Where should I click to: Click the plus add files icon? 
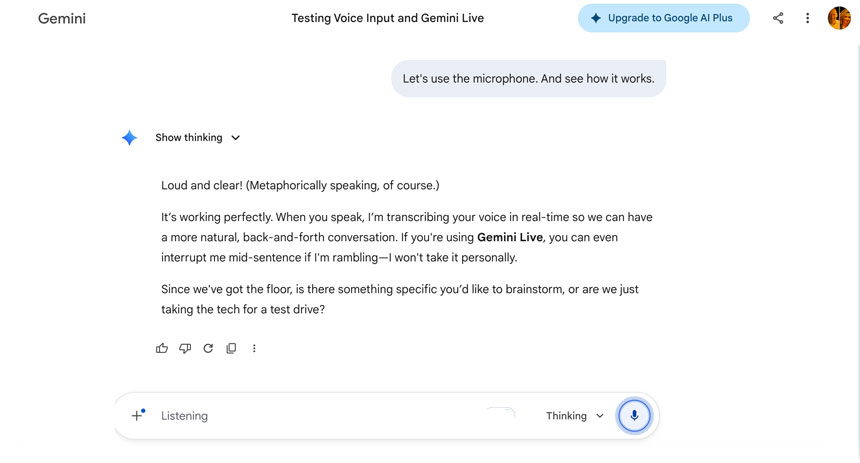[x=138, y=415]
